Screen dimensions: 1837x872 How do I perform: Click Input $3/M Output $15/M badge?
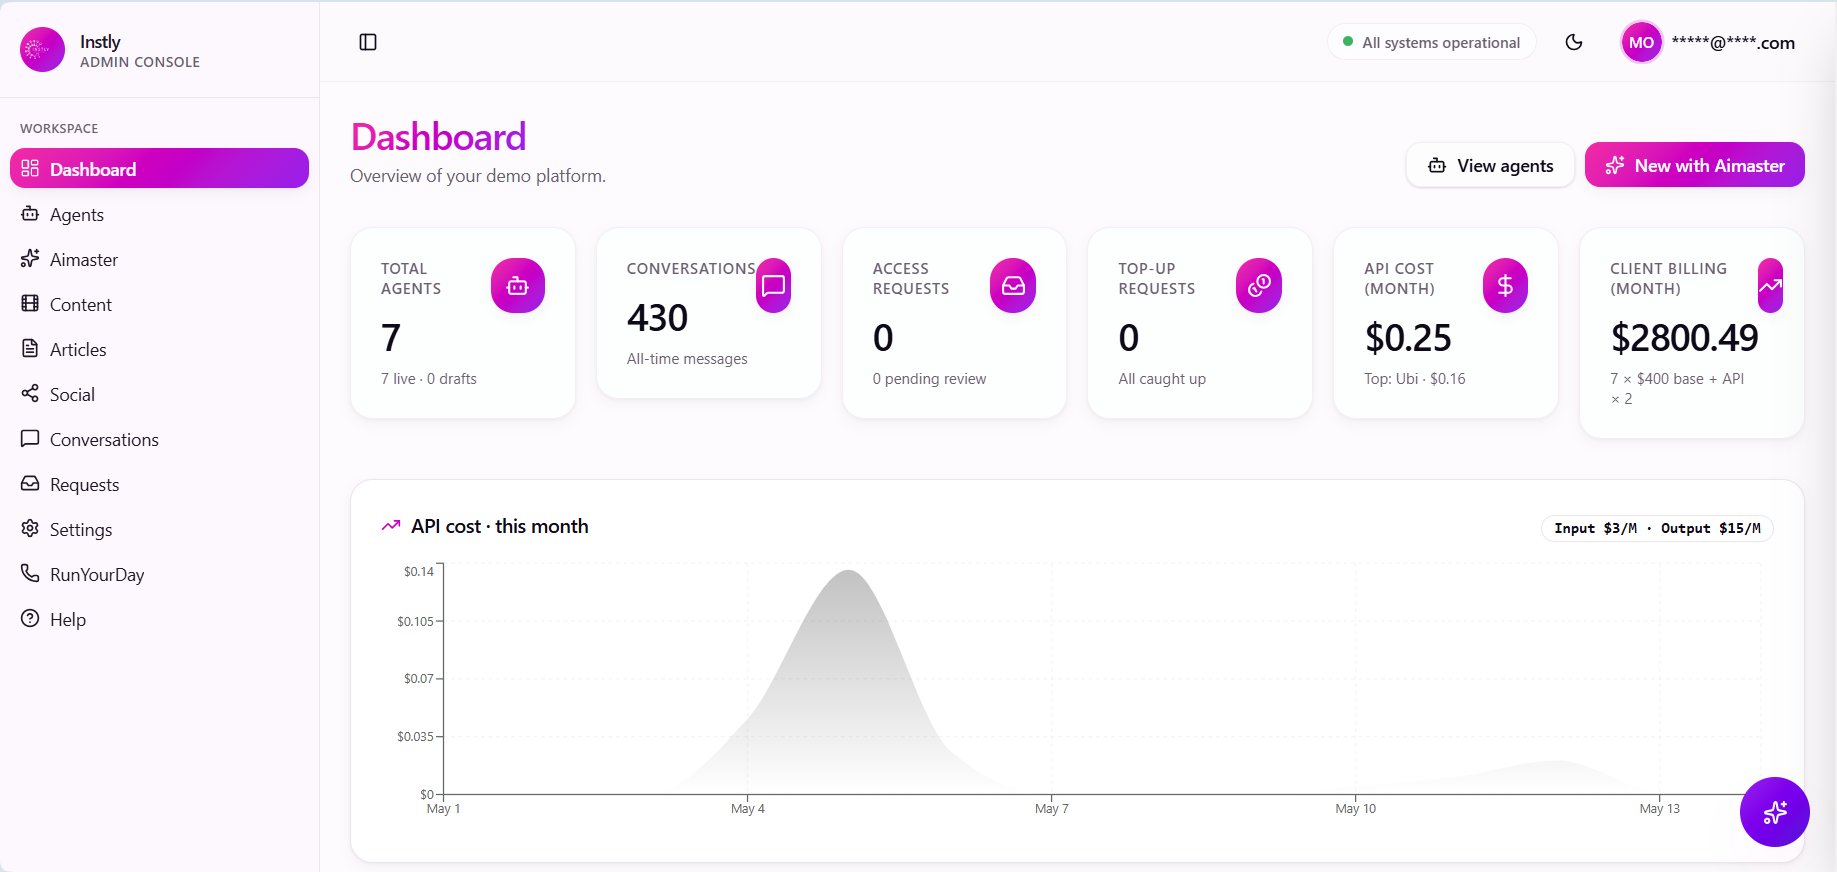pos(1657,528)
